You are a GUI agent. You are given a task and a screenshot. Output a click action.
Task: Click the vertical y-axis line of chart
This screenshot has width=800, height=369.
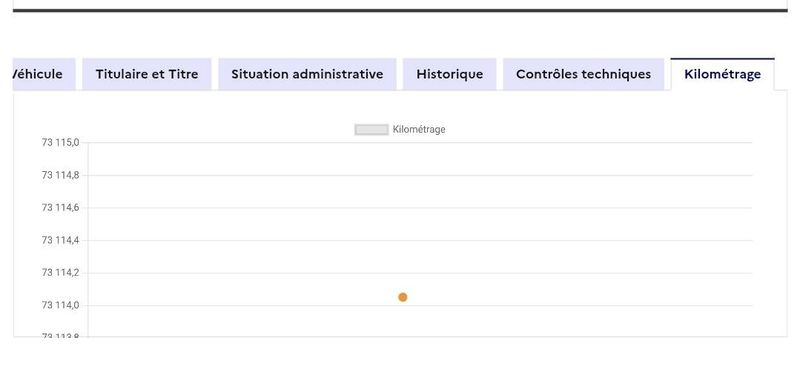[88, 239]
